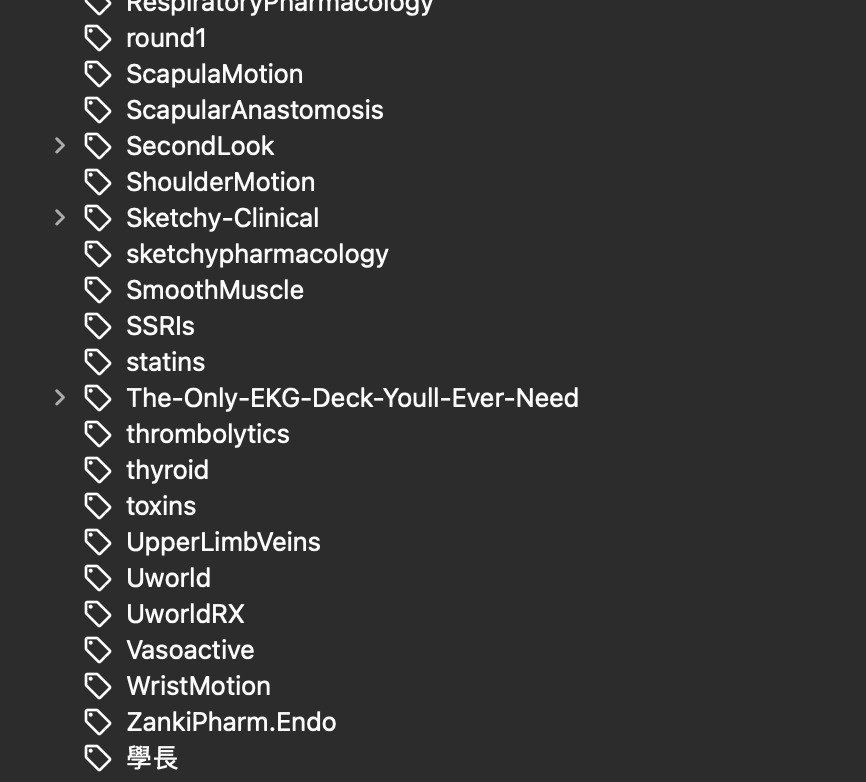The height and width of the screenshot is (782, 866).
Task: Click the tag icon beside round1
Action: click(x=97, y=38)
